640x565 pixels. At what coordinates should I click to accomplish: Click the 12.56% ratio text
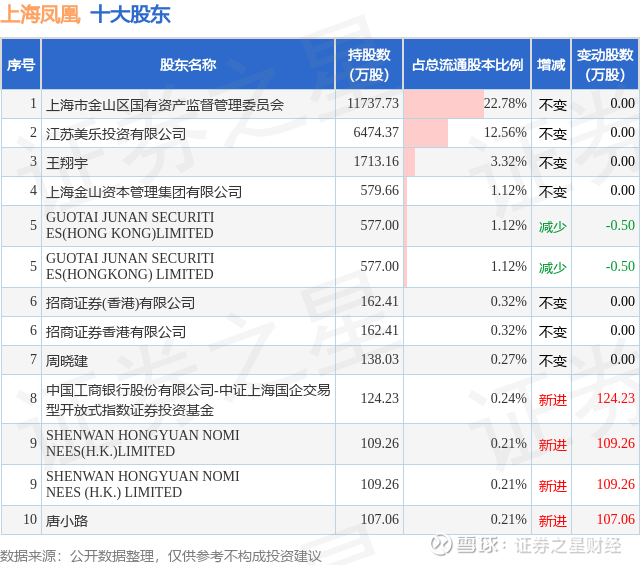[x=505, y=132]
